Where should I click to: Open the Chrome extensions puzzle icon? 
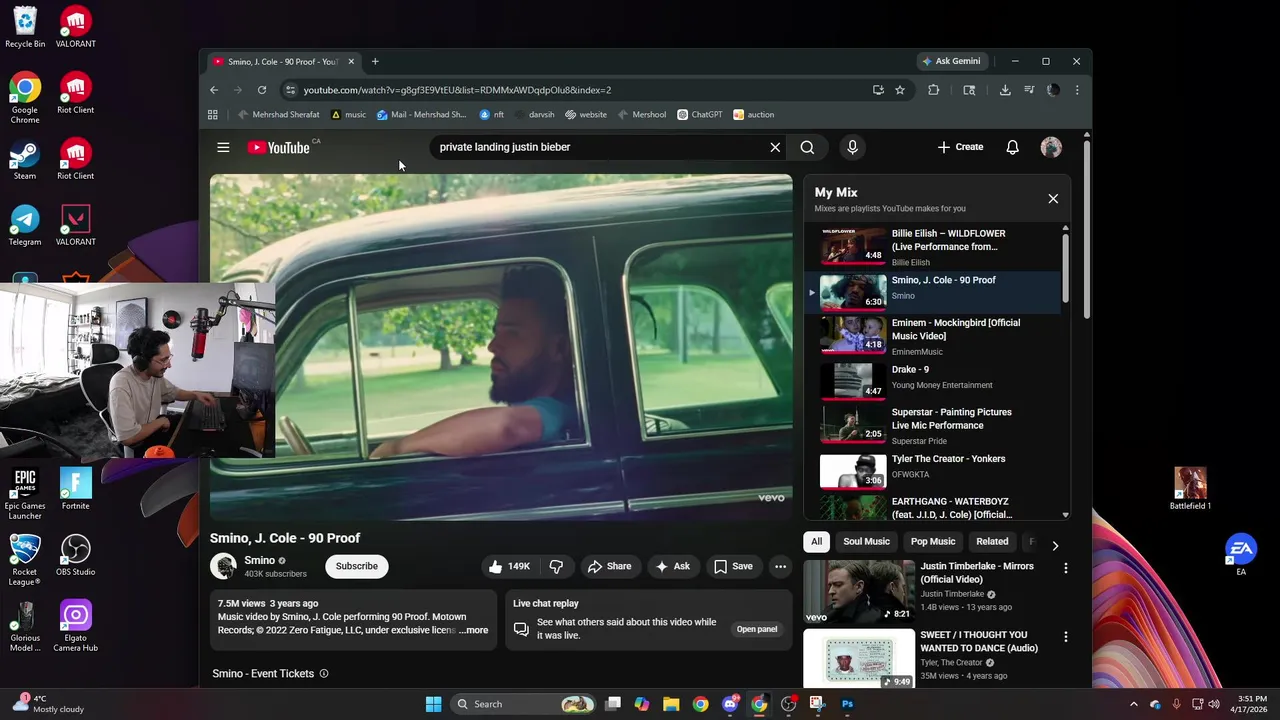933,90
